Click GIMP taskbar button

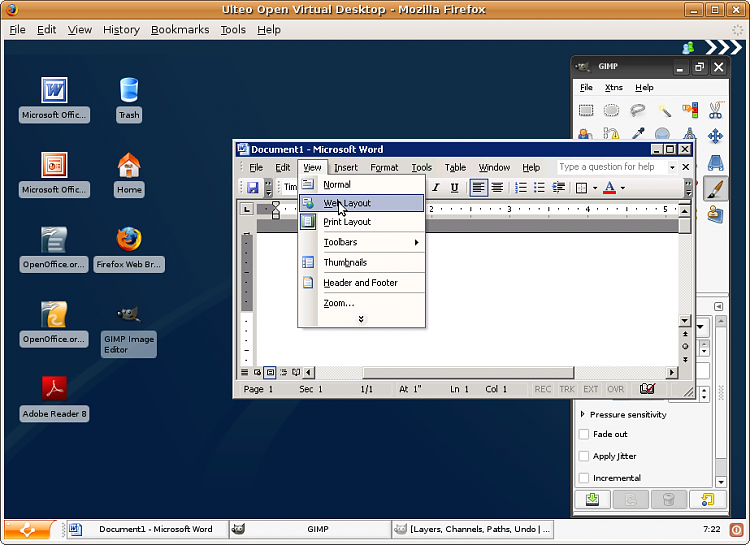tap(309, 529)
